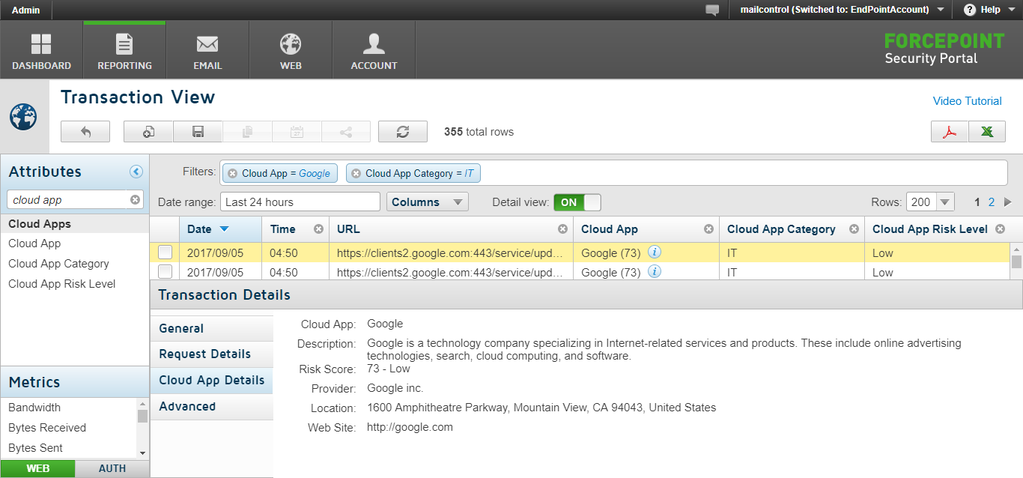Viewport: 1023px width, 478px height.
Task: Open info icon next to Google (73) first row
Action: click(x=654, y=252)
